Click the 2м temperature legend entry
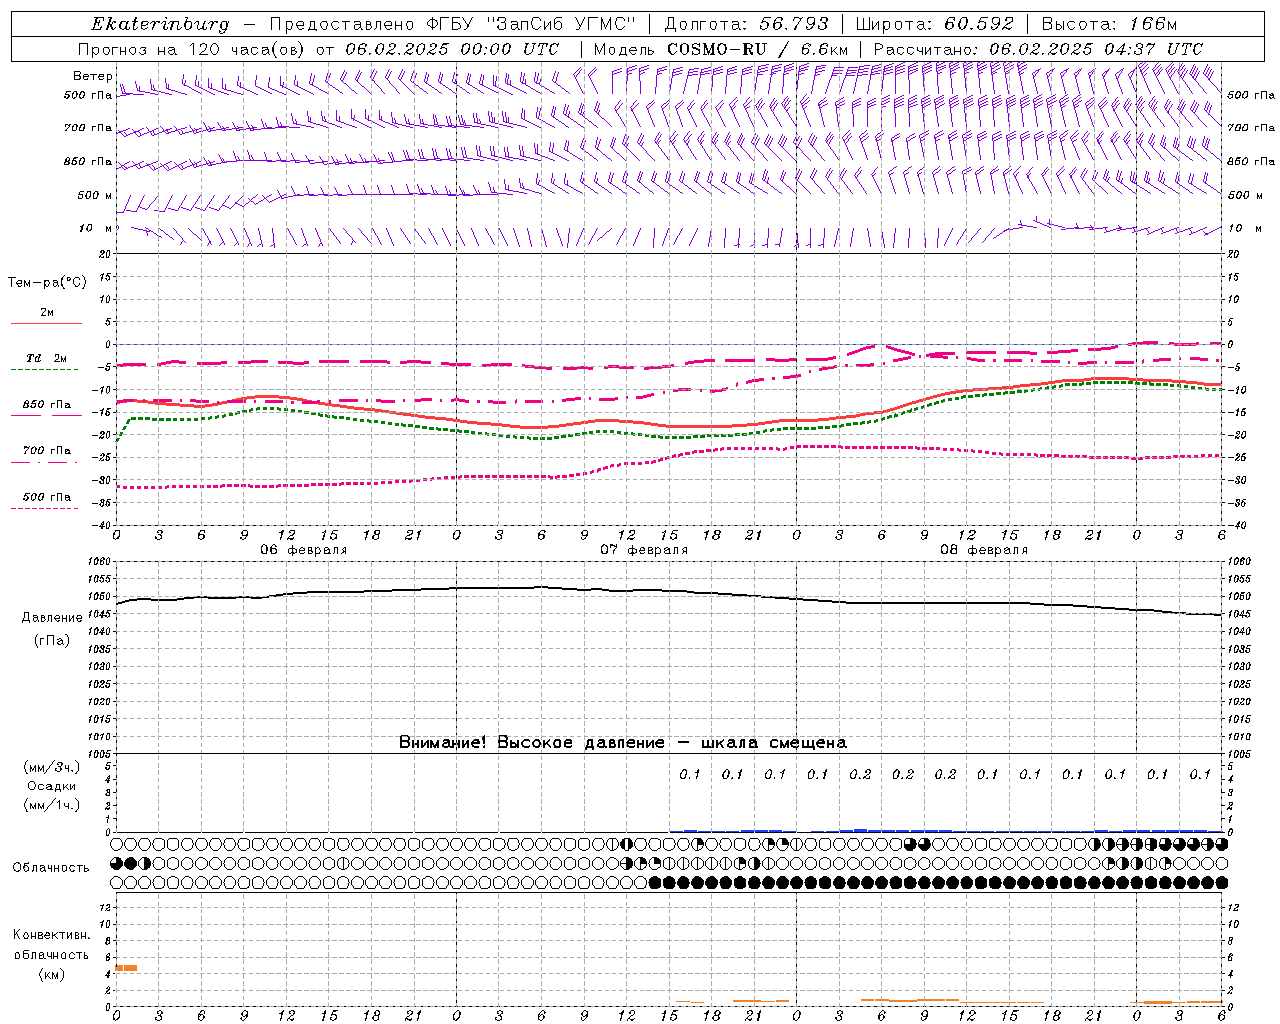 (x=47, y=312)
